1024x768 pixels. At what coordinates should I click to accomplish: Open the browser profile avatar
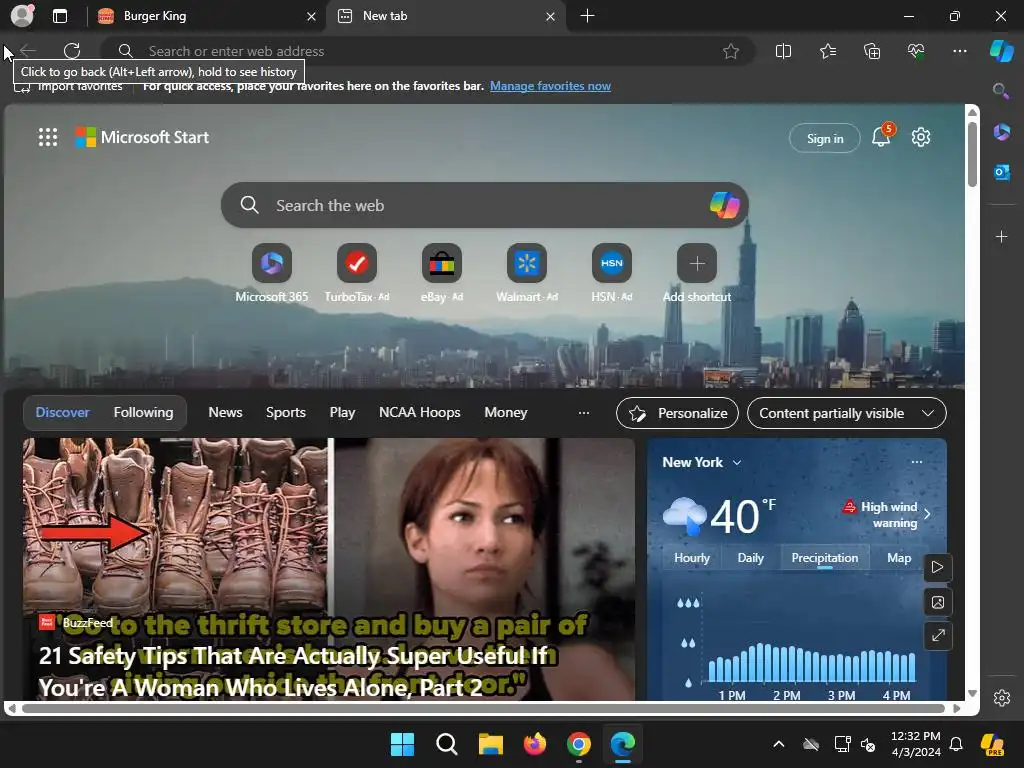pos(22,16)
